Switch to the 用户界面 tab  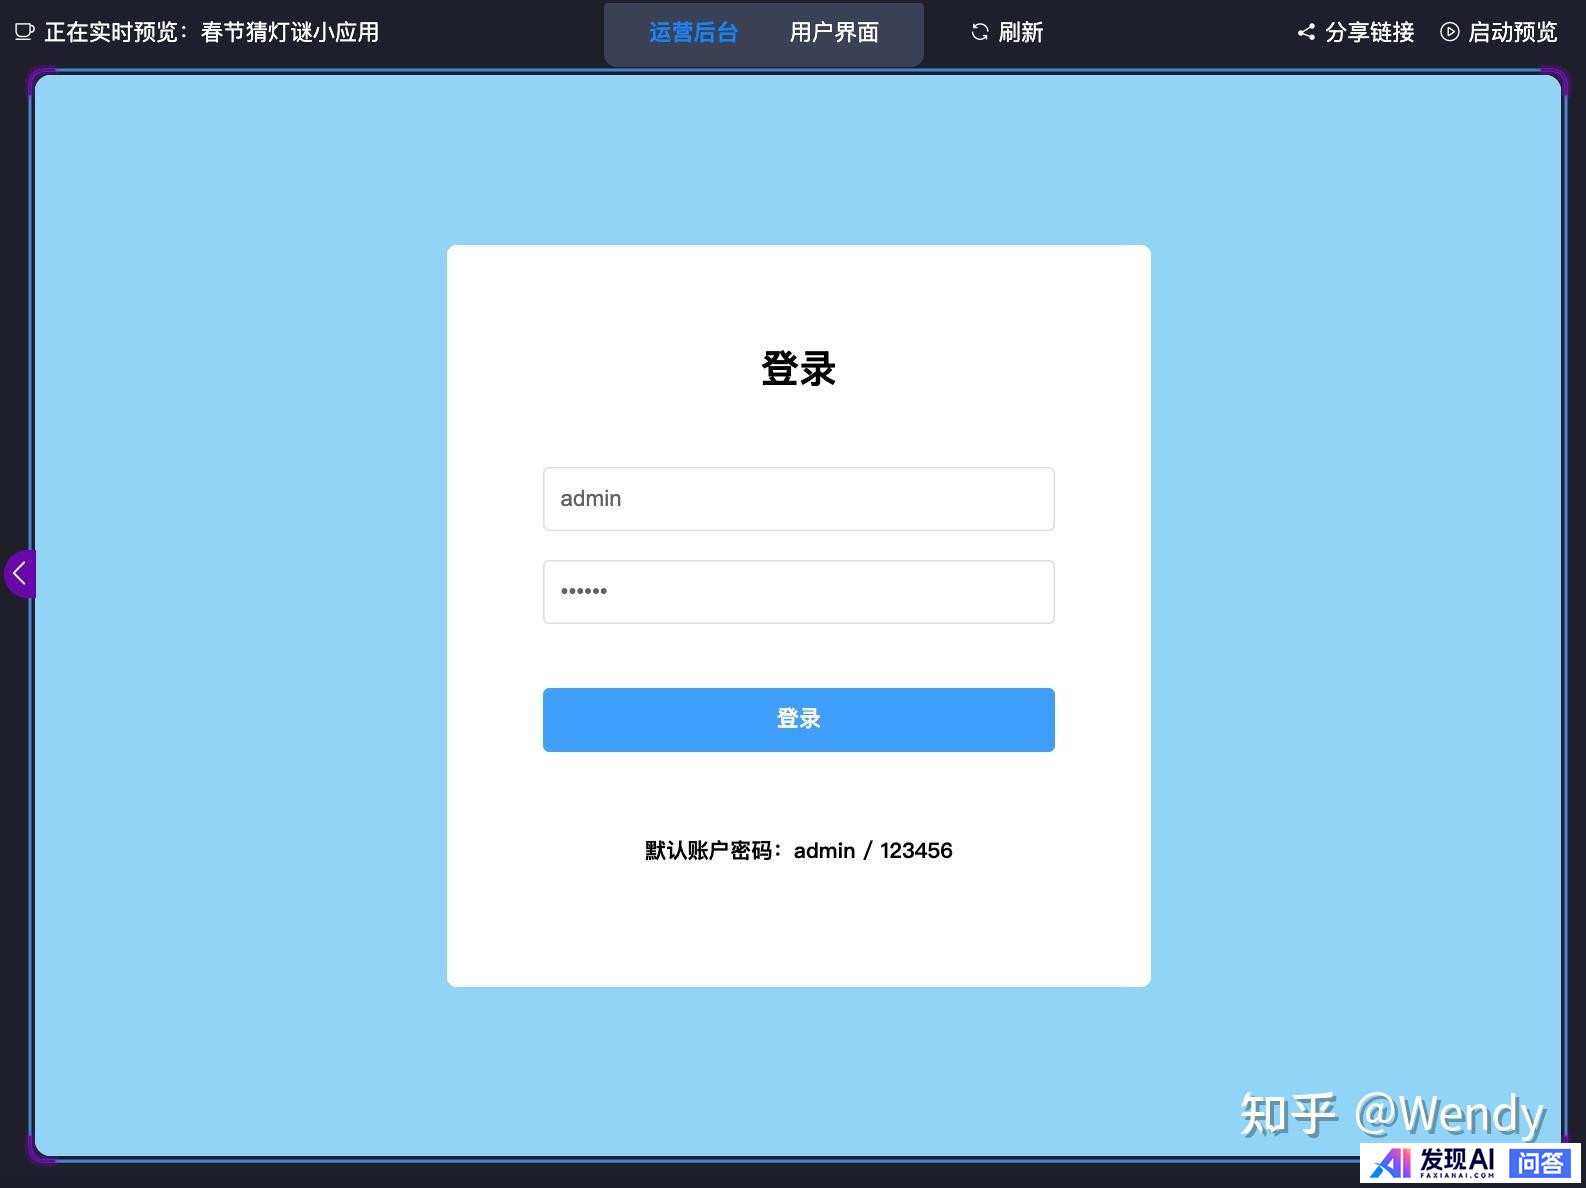tap(834, 33)
